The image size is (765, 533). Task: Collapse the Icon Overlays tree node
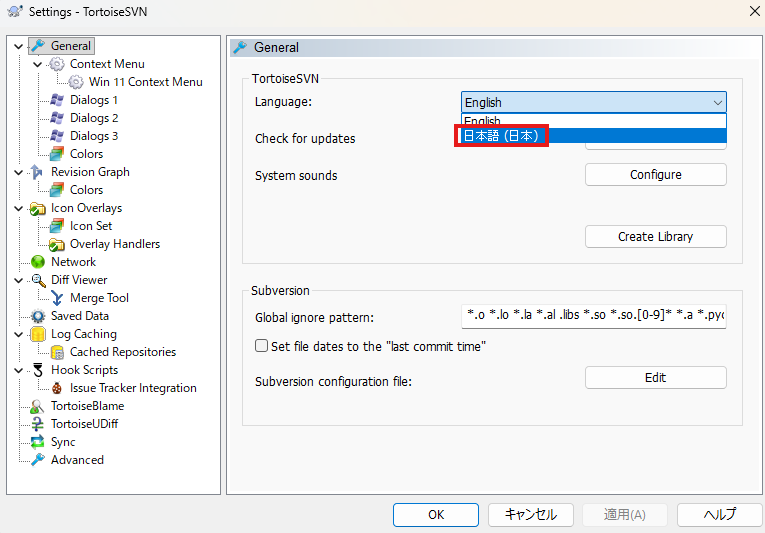pyautogui.click(x=19, y=208)
